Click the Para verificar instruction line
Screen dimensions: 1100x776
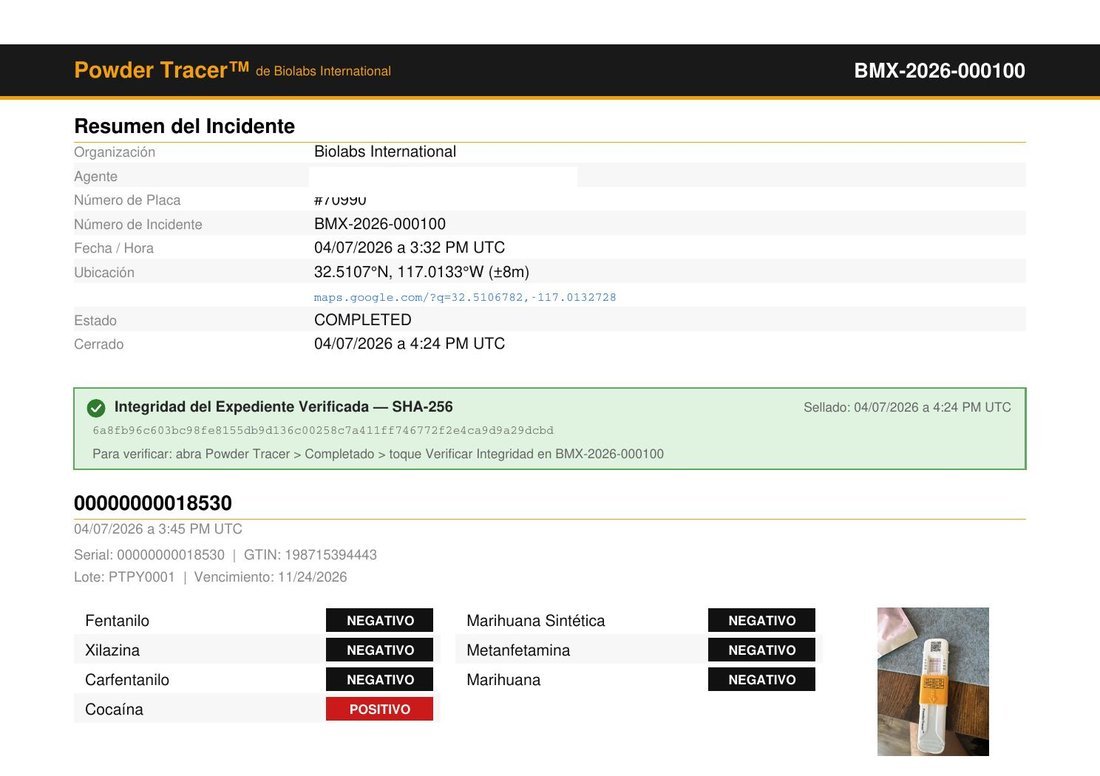378,454
